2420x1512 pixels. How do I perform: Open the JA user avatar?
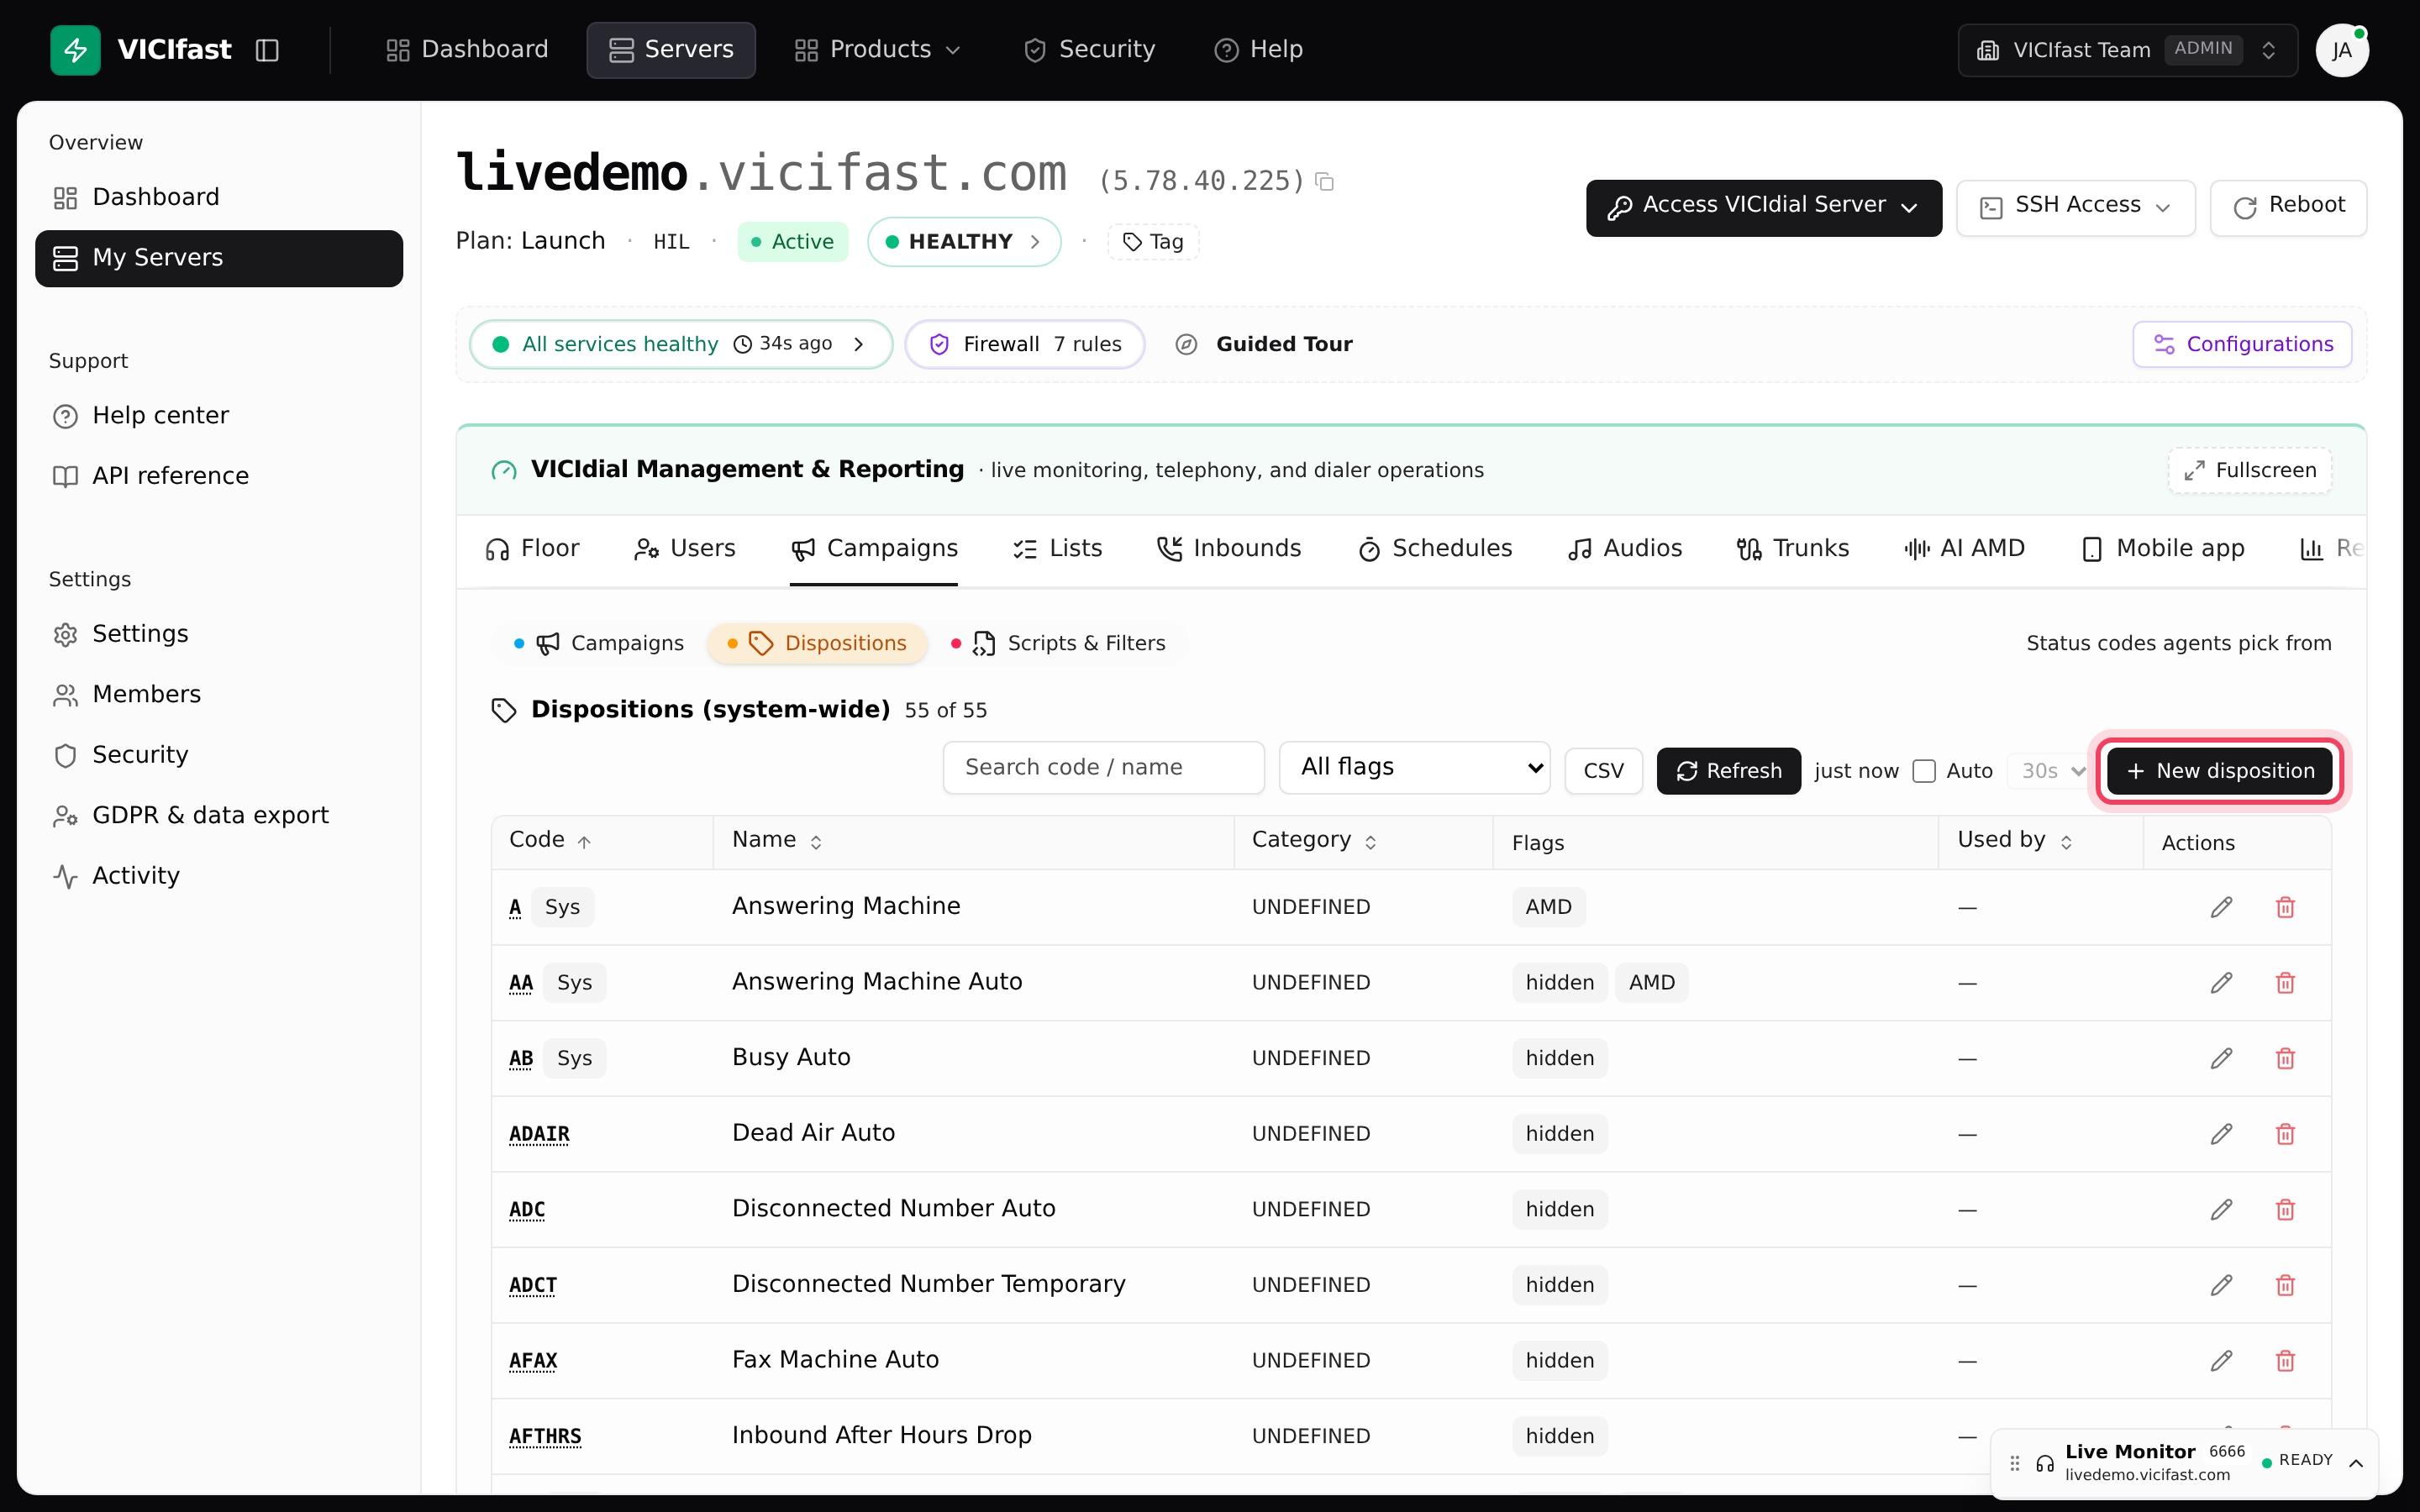(x=2342, y=50)
